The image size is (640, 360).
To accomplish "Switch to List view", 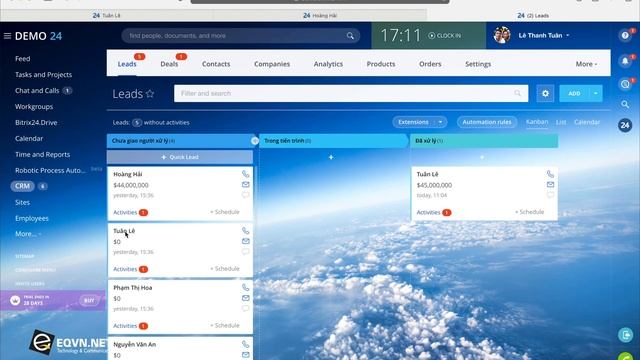I will (561, 122).
